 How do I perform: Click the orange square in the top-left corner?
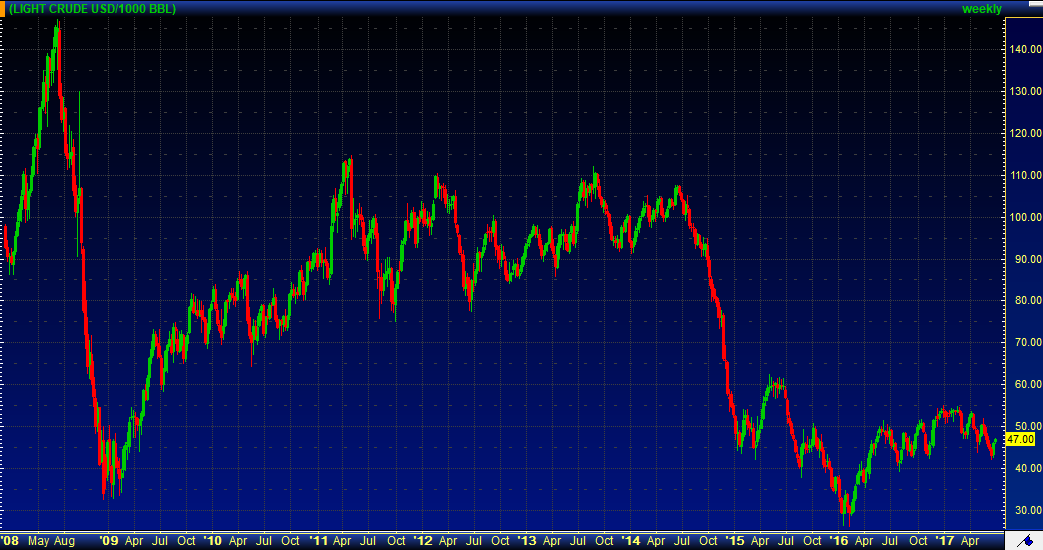point(3,9)
